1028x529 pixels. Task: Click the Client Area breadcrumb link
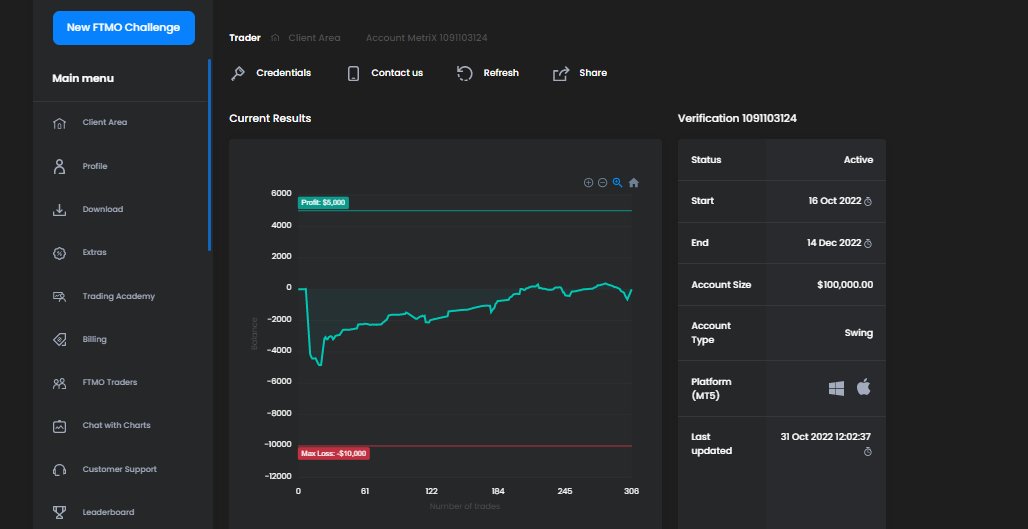(314, 38)
